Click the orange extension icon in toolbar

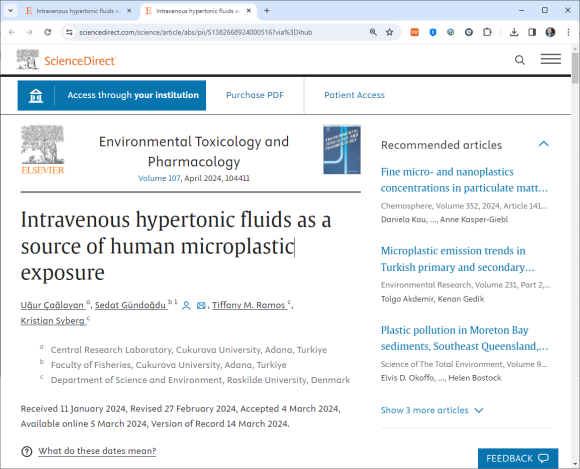point(415,33)
